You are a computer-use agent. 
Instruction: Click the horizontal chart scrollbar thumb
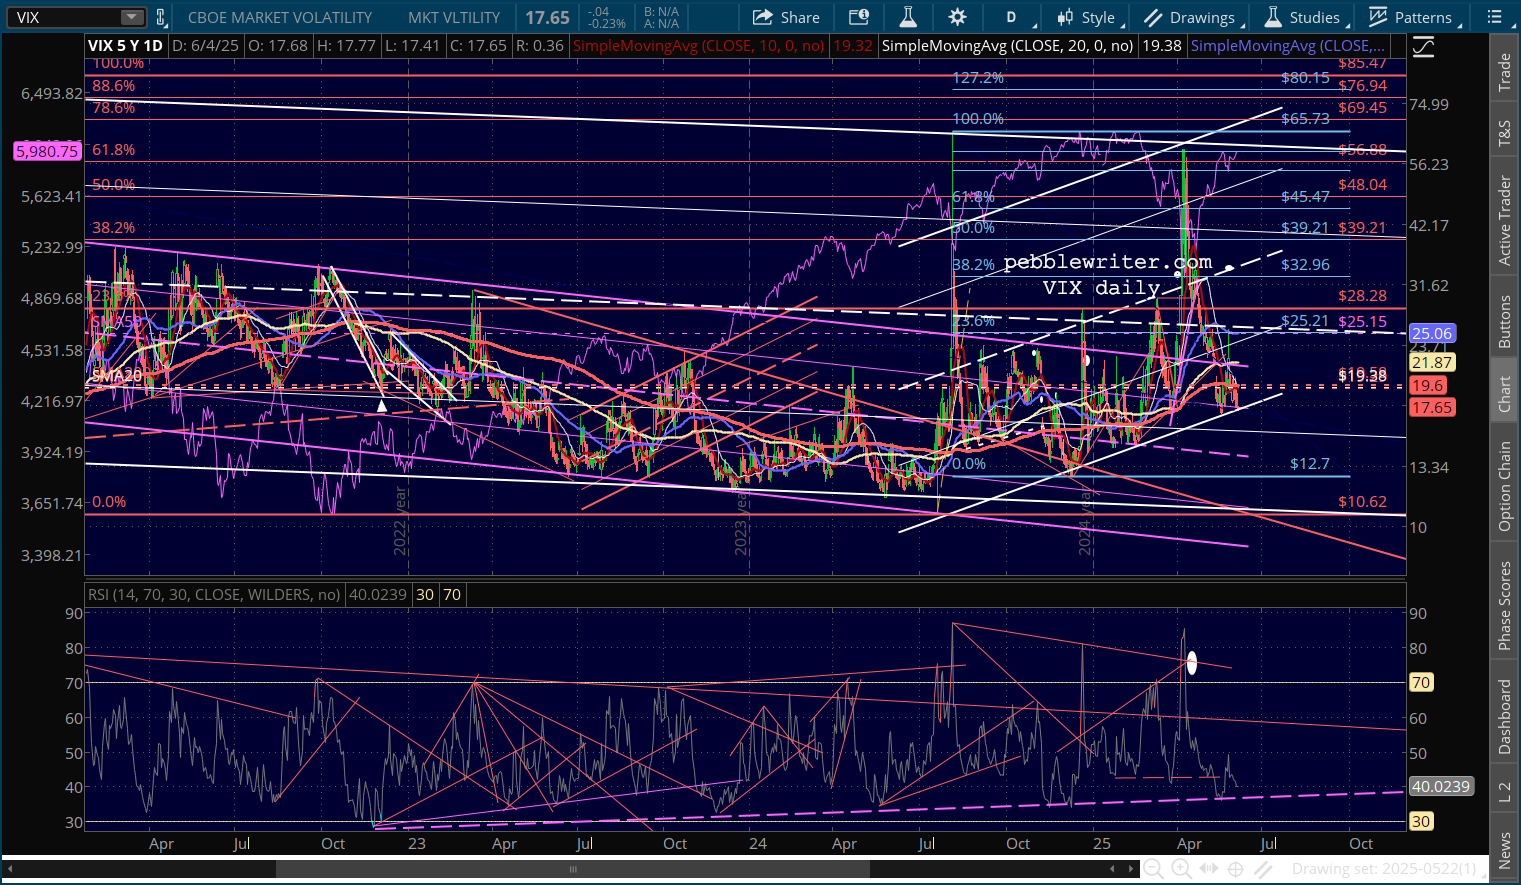(572, 869)
